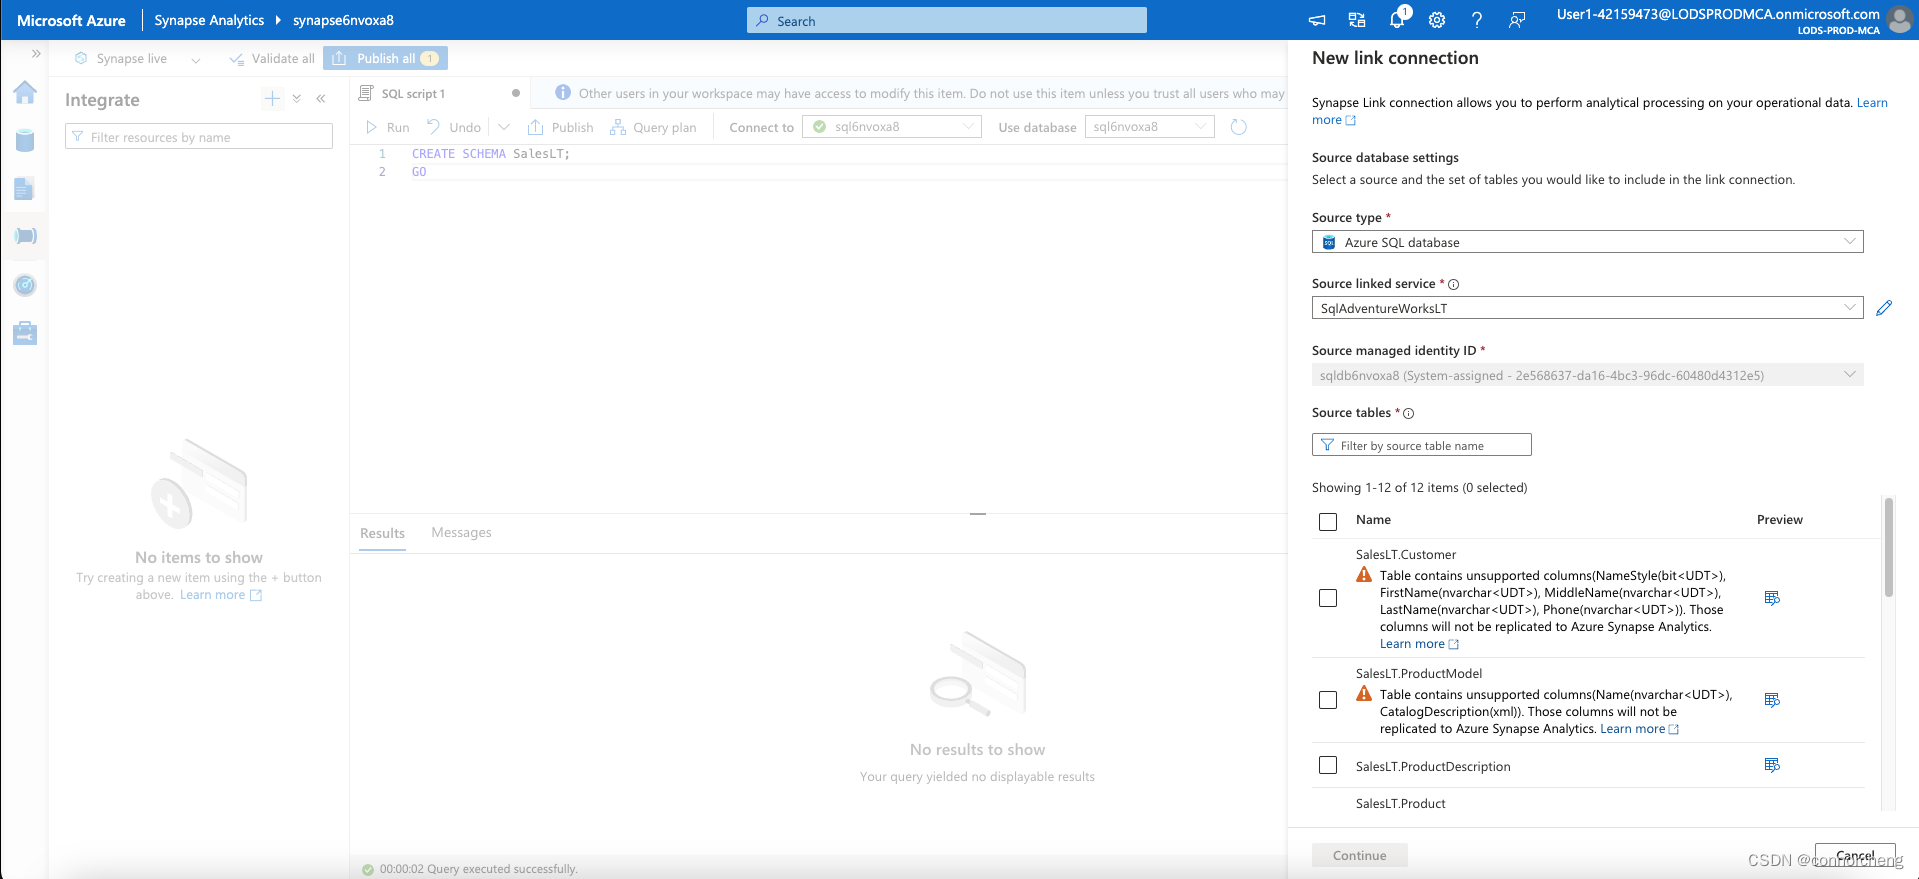This screenshot has width=1919, height=879.
Task: Open the Undo dropdown arrow
Action: 504,127
